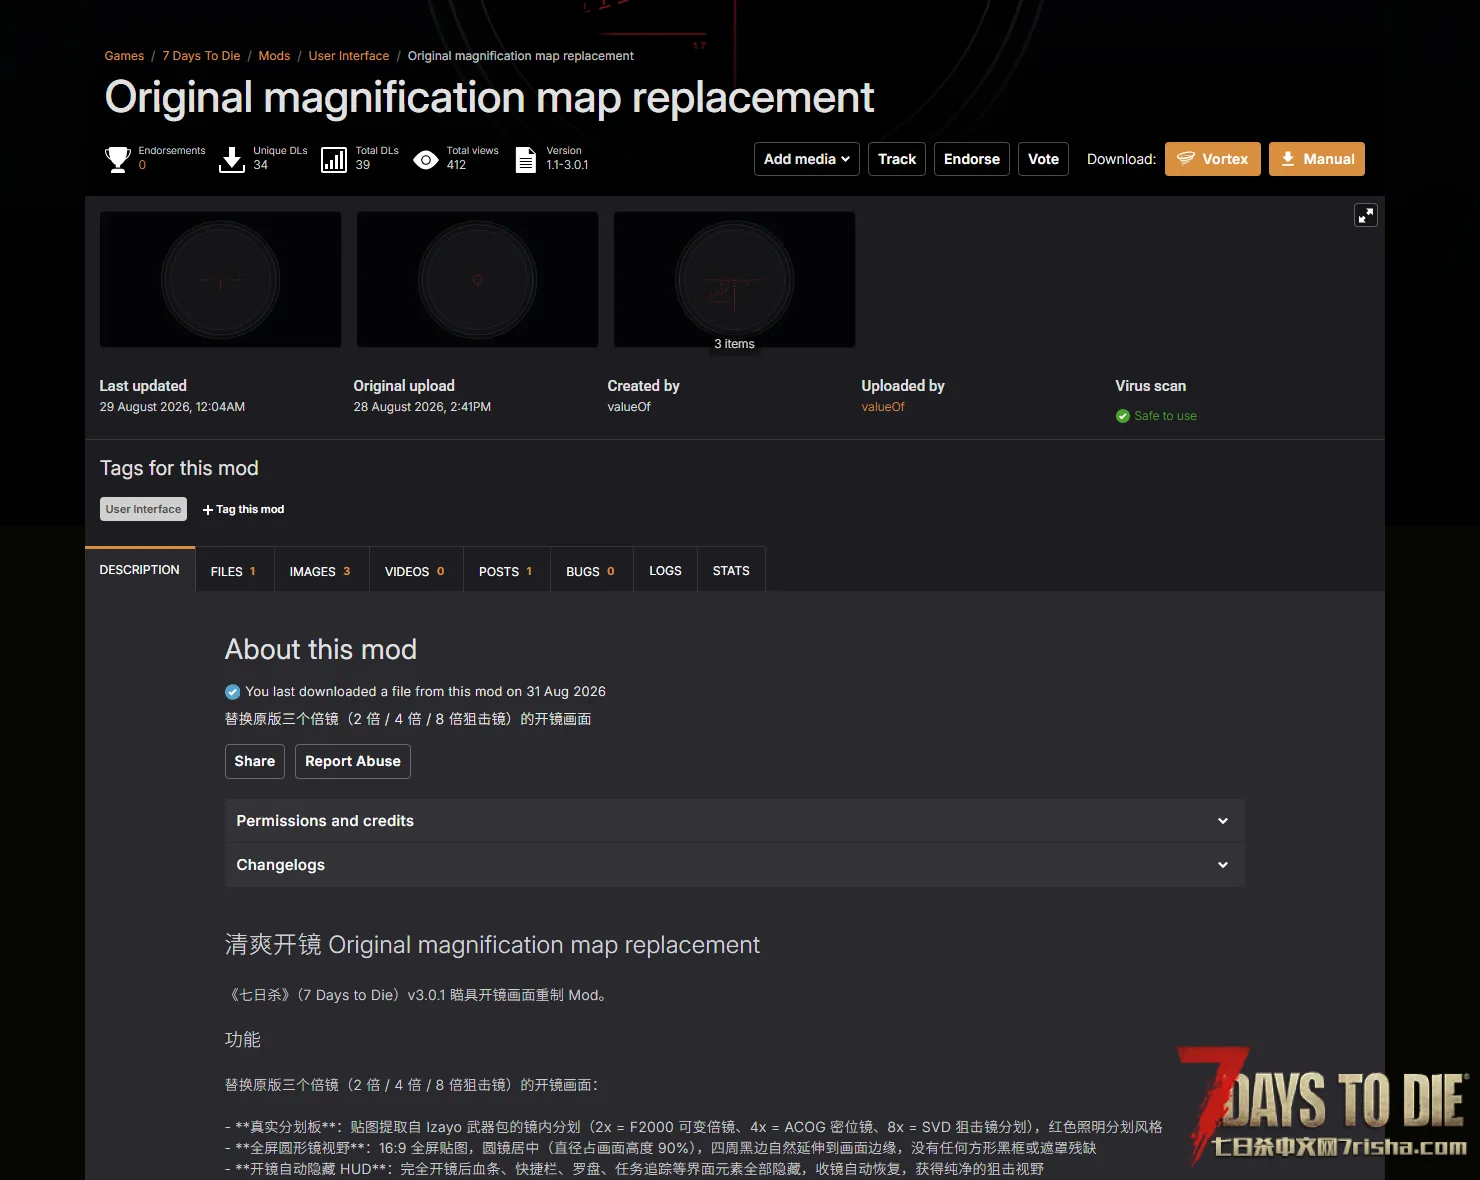Open the Files tab
1480x1180 pixels.
[x=234, y=571]
